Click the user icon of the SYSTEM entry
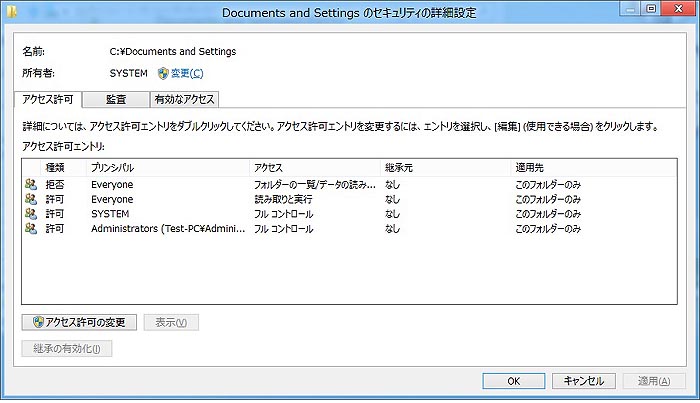Image resolution: width=700 pixels, height=403 pixels. tap(30, 214)
